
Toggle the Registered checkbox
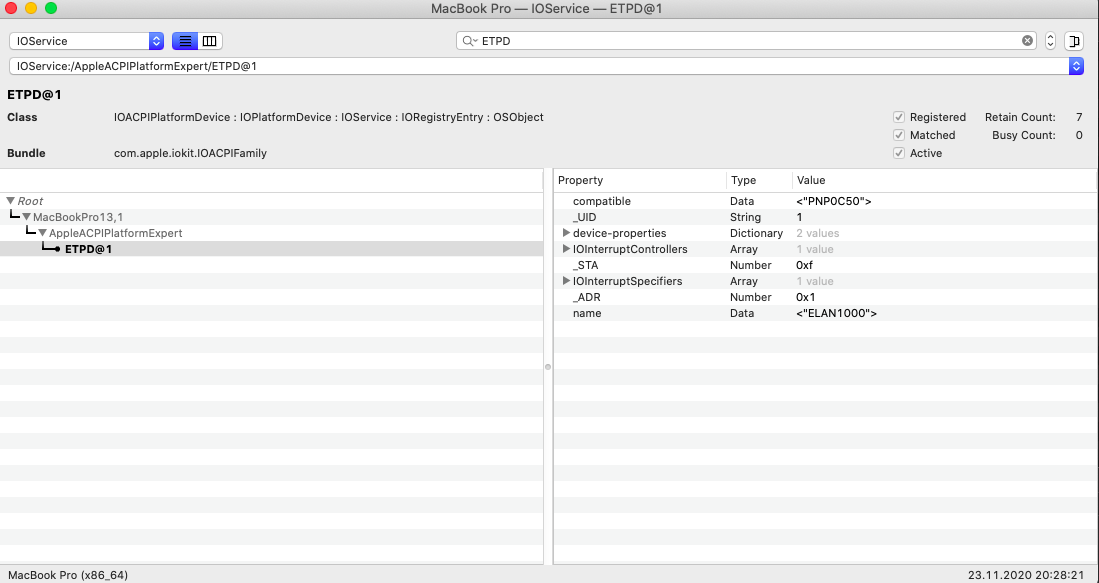[899, 116]
